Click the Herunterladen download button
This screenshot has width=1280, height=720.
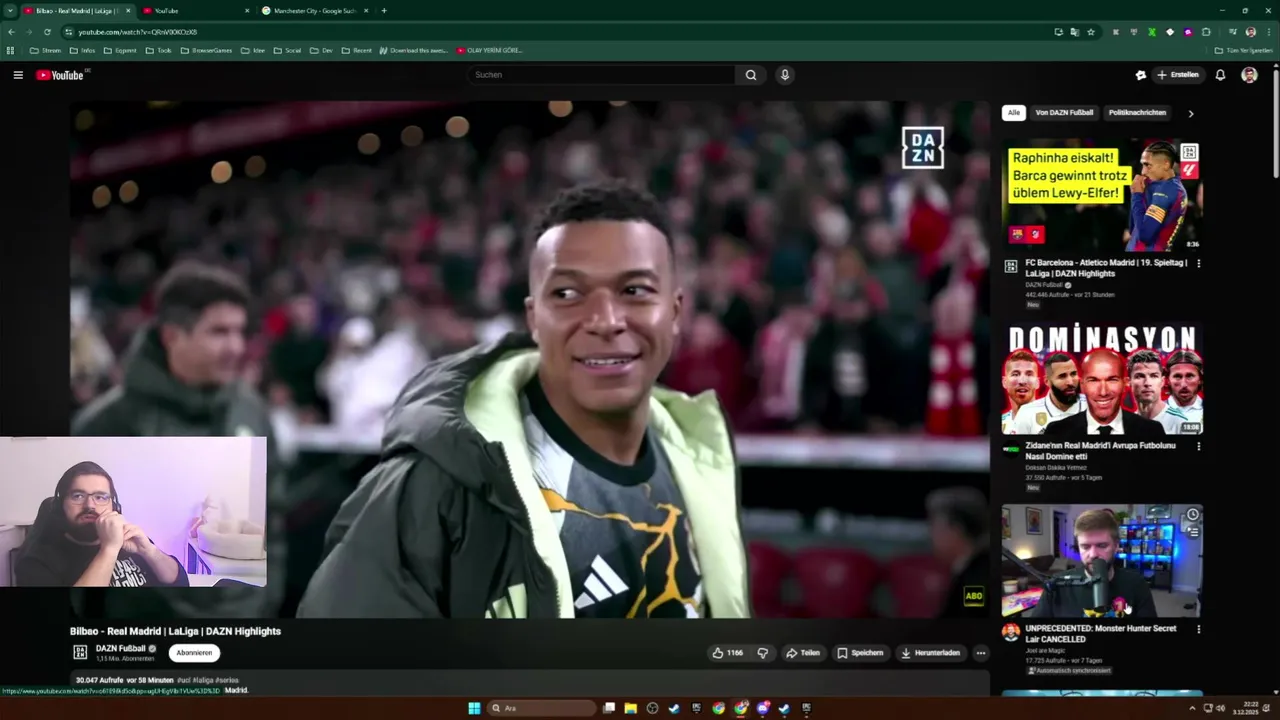point(931,653)
